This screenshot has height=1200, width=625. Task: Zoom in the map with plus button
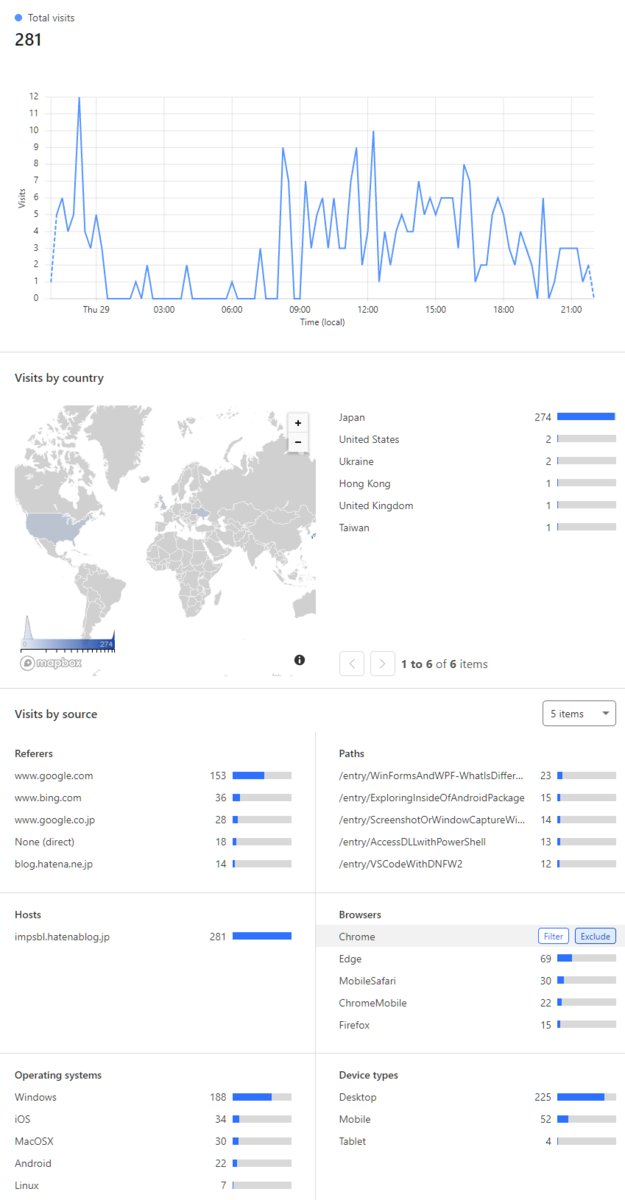[298, 423]
